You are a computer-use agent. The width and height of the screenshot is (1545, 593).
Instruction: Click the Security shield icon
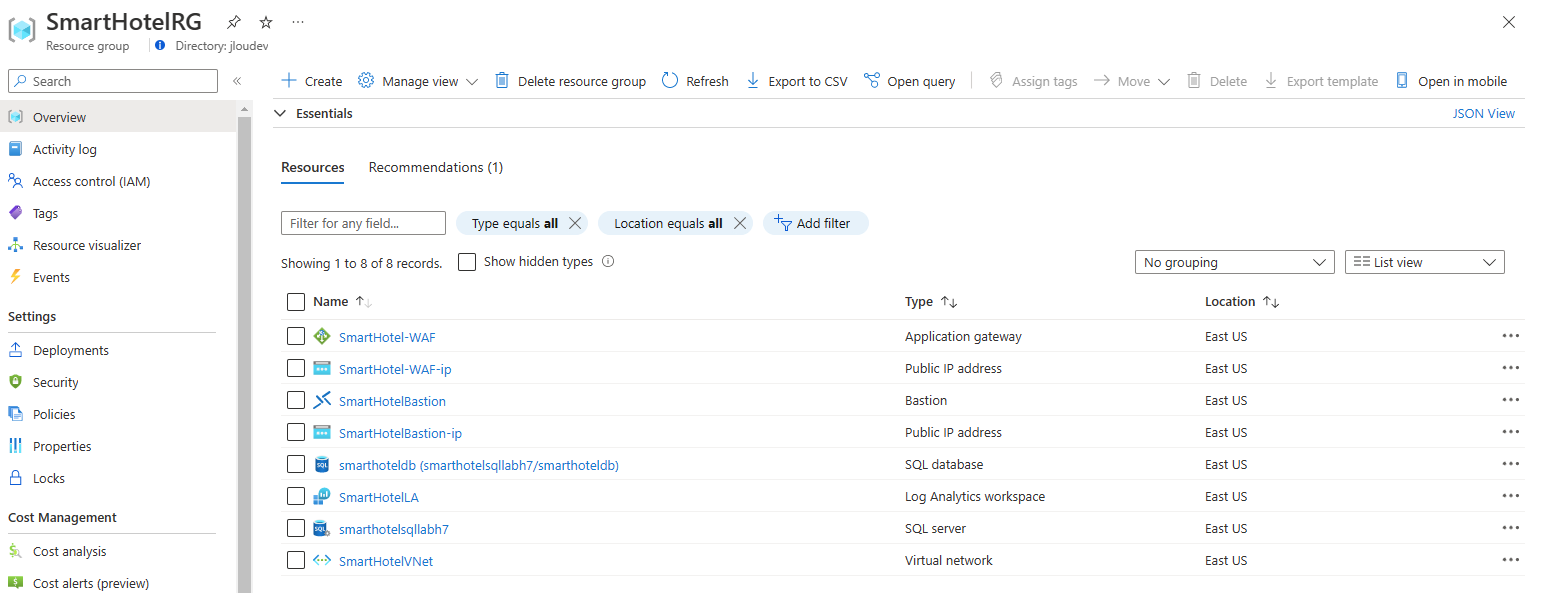(x=15, y=382)
